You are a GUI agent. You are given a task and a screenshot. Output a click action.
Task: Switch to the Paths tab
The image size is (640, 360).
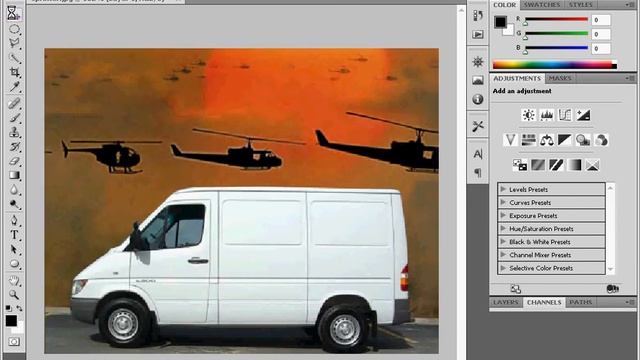click(580, 302)
